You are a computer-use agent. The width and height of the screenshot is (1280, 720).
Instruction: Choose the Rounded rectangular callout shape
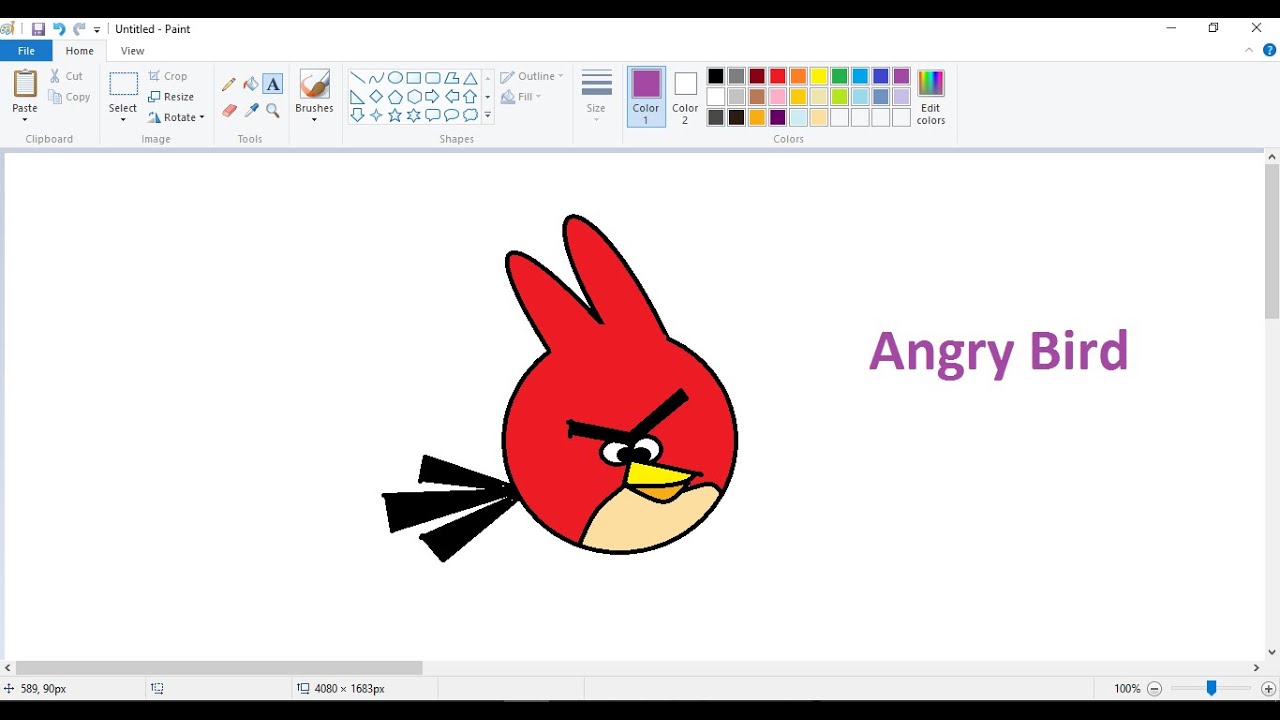tap(433, 115)
